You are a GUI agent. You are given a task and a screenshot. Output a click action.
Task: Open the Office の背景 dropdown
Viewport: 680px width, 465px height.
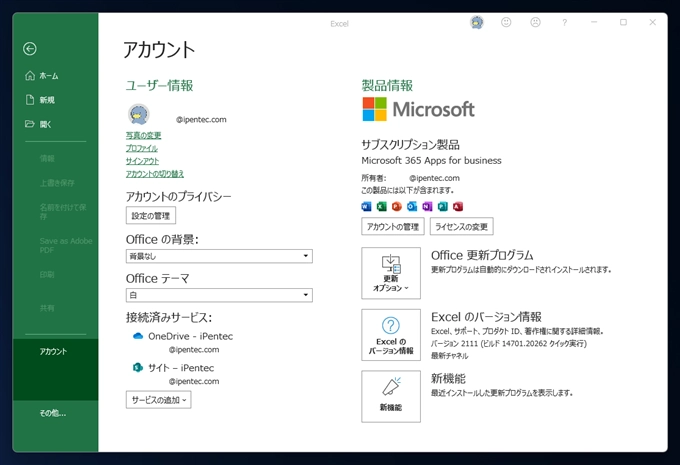tap(219, 256)
